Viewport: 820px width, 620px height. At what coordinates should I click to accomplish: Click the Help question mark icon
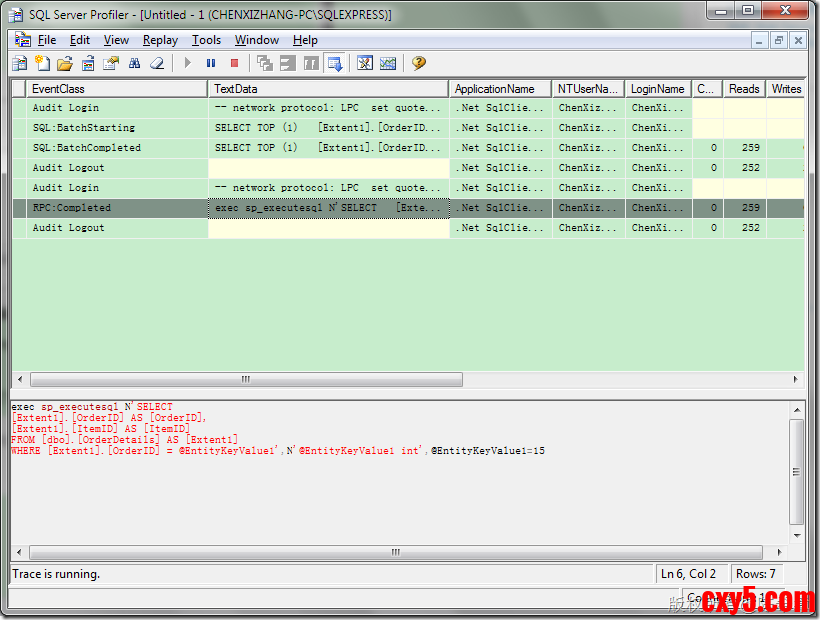coord(418,63)
